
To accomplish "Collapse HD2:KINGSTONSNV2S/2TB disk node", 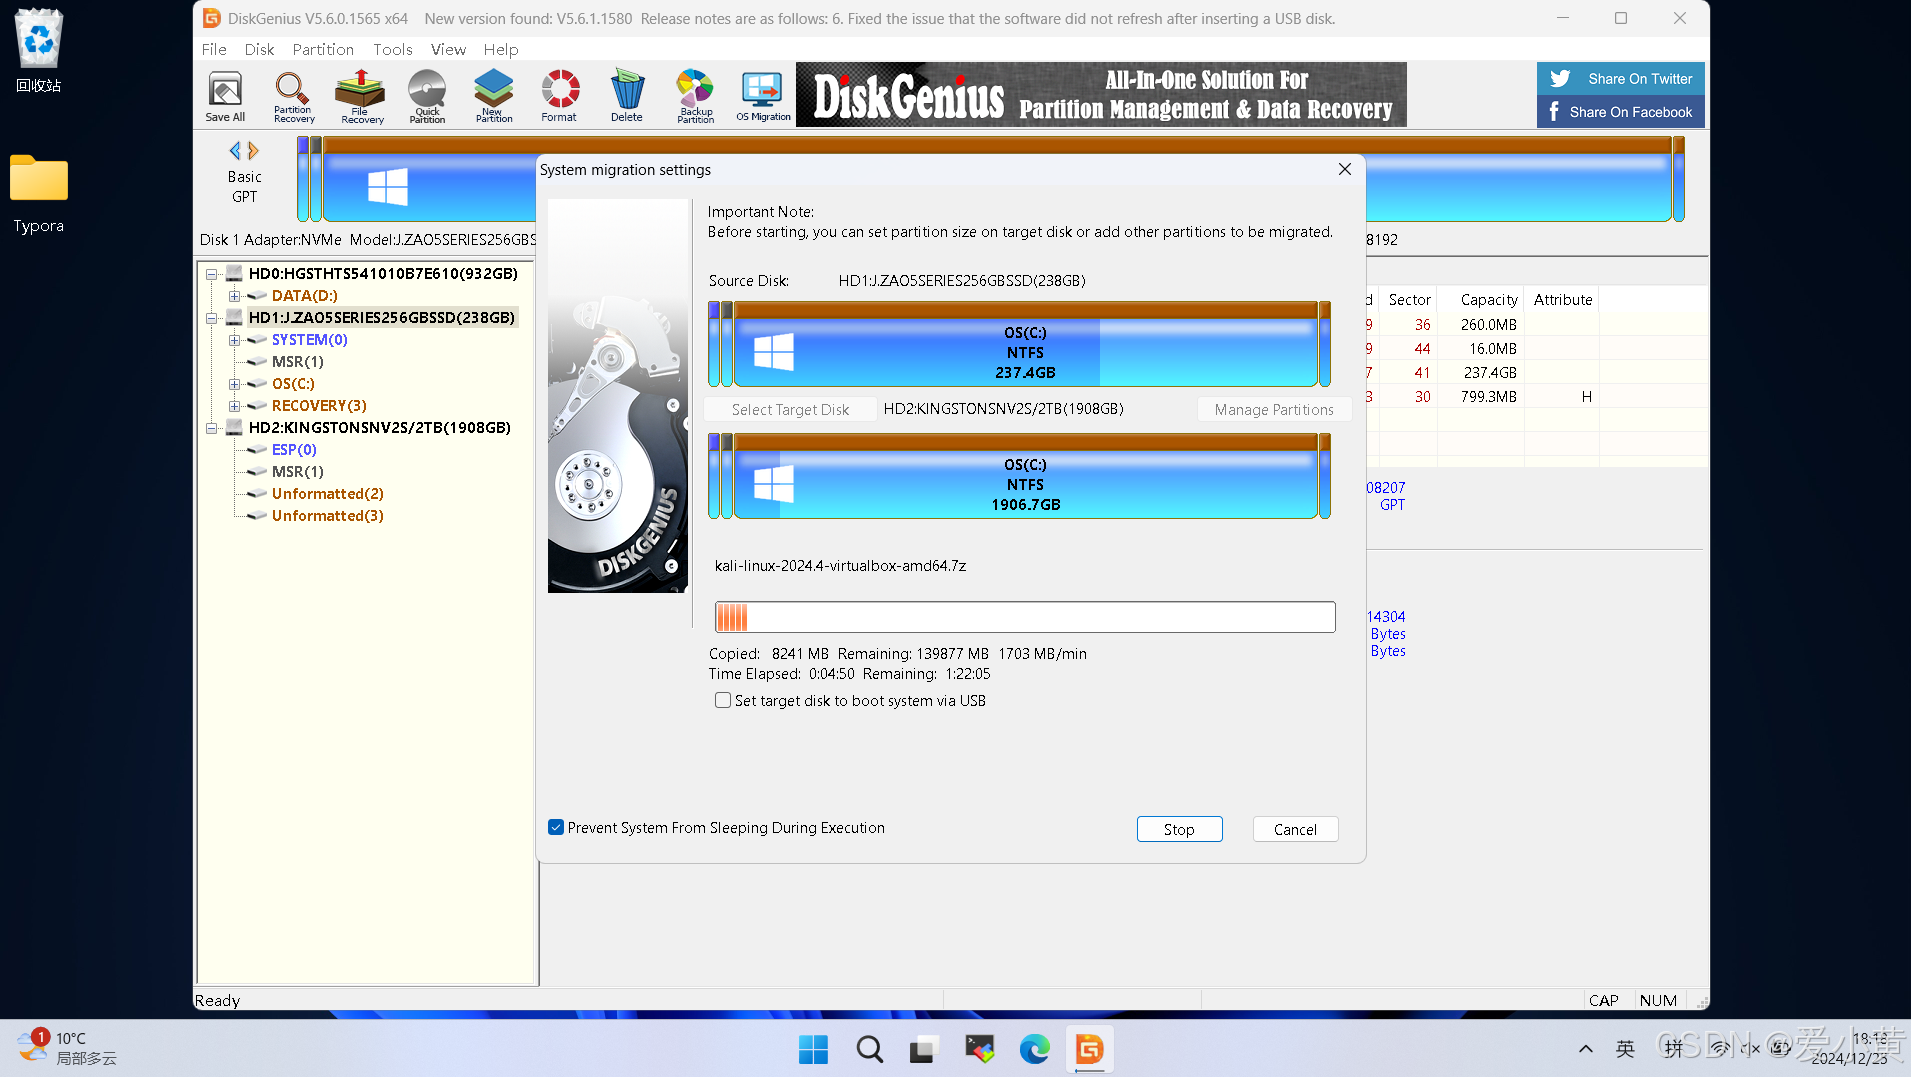I will (x=212, y=428).
